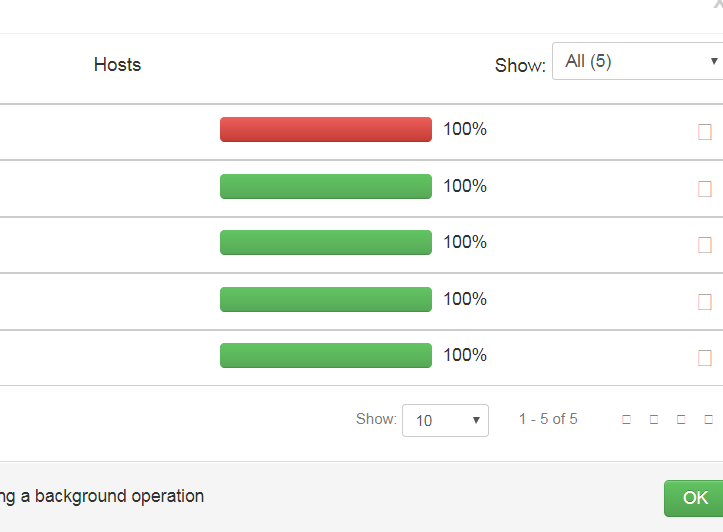The width and height of the screenshot is (723, 532).
Task: Click the end-of-row icon in the fifth row
Action: click(705, 358)
